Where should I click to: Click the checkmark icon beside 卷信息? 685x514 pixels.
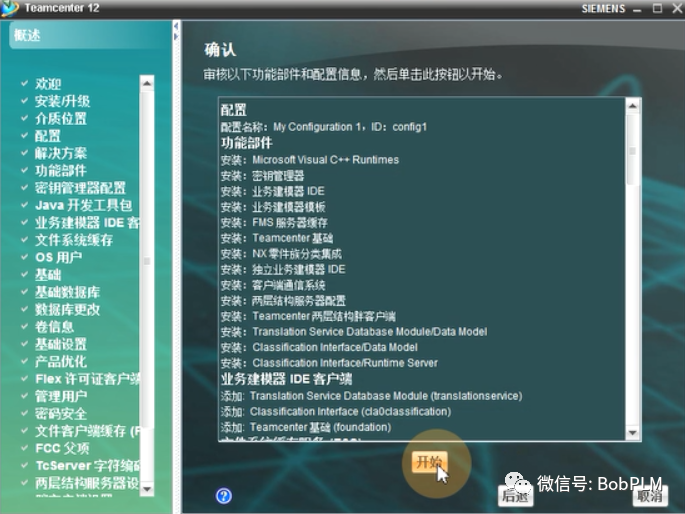pyautogui.click(x=24, y=326)
